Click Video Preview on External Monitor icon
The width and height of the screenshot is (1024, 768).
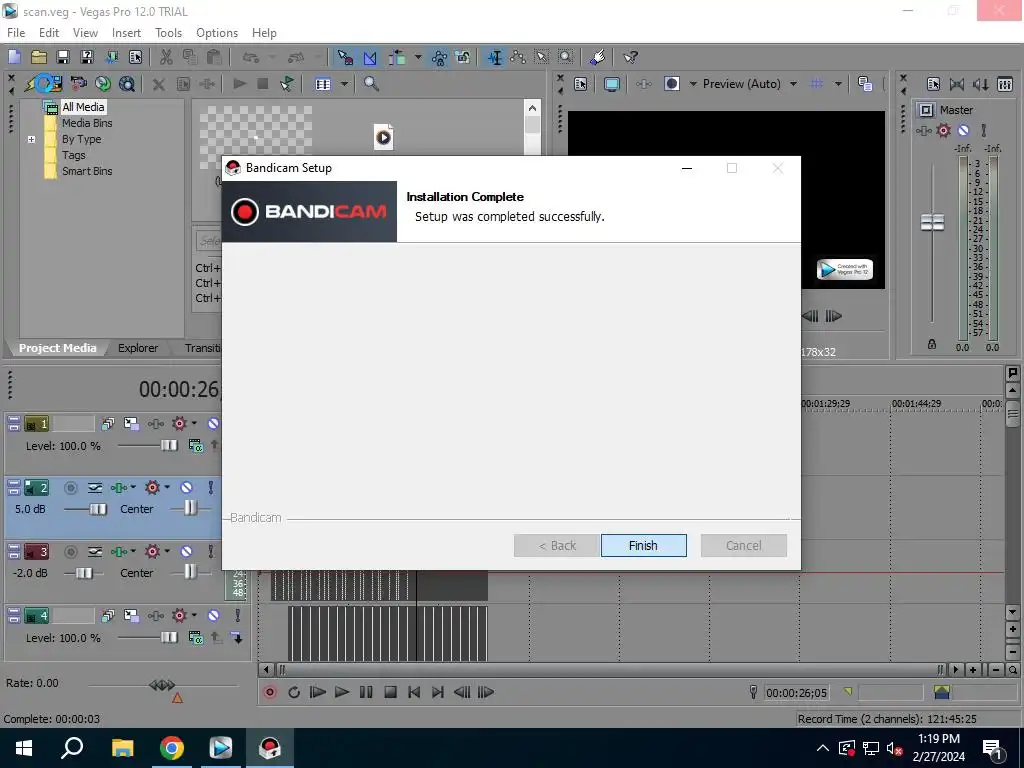coord(612,84)
